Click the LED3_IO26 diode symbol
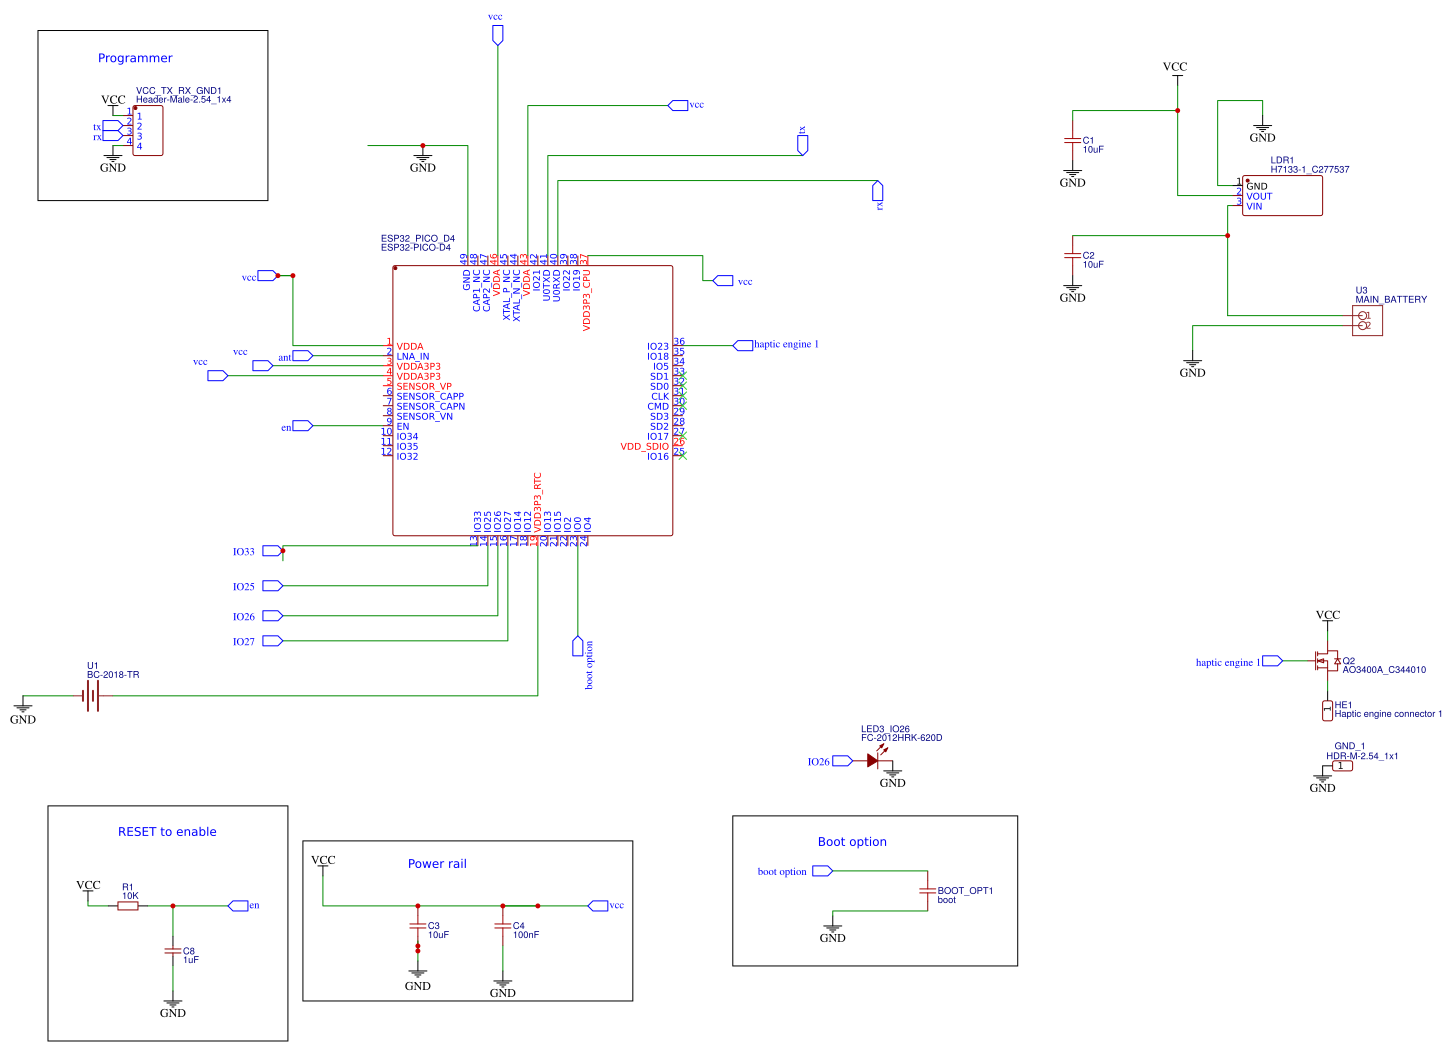 pos(872,761)
